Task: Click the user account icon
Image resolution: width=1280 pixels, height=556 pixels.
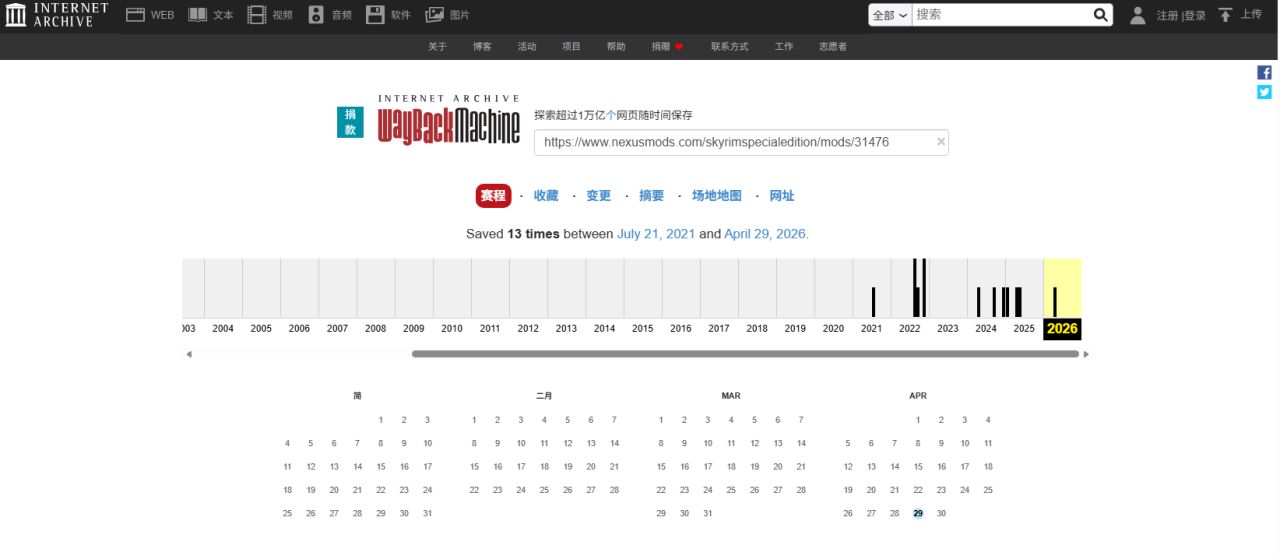Action: 1138,15
